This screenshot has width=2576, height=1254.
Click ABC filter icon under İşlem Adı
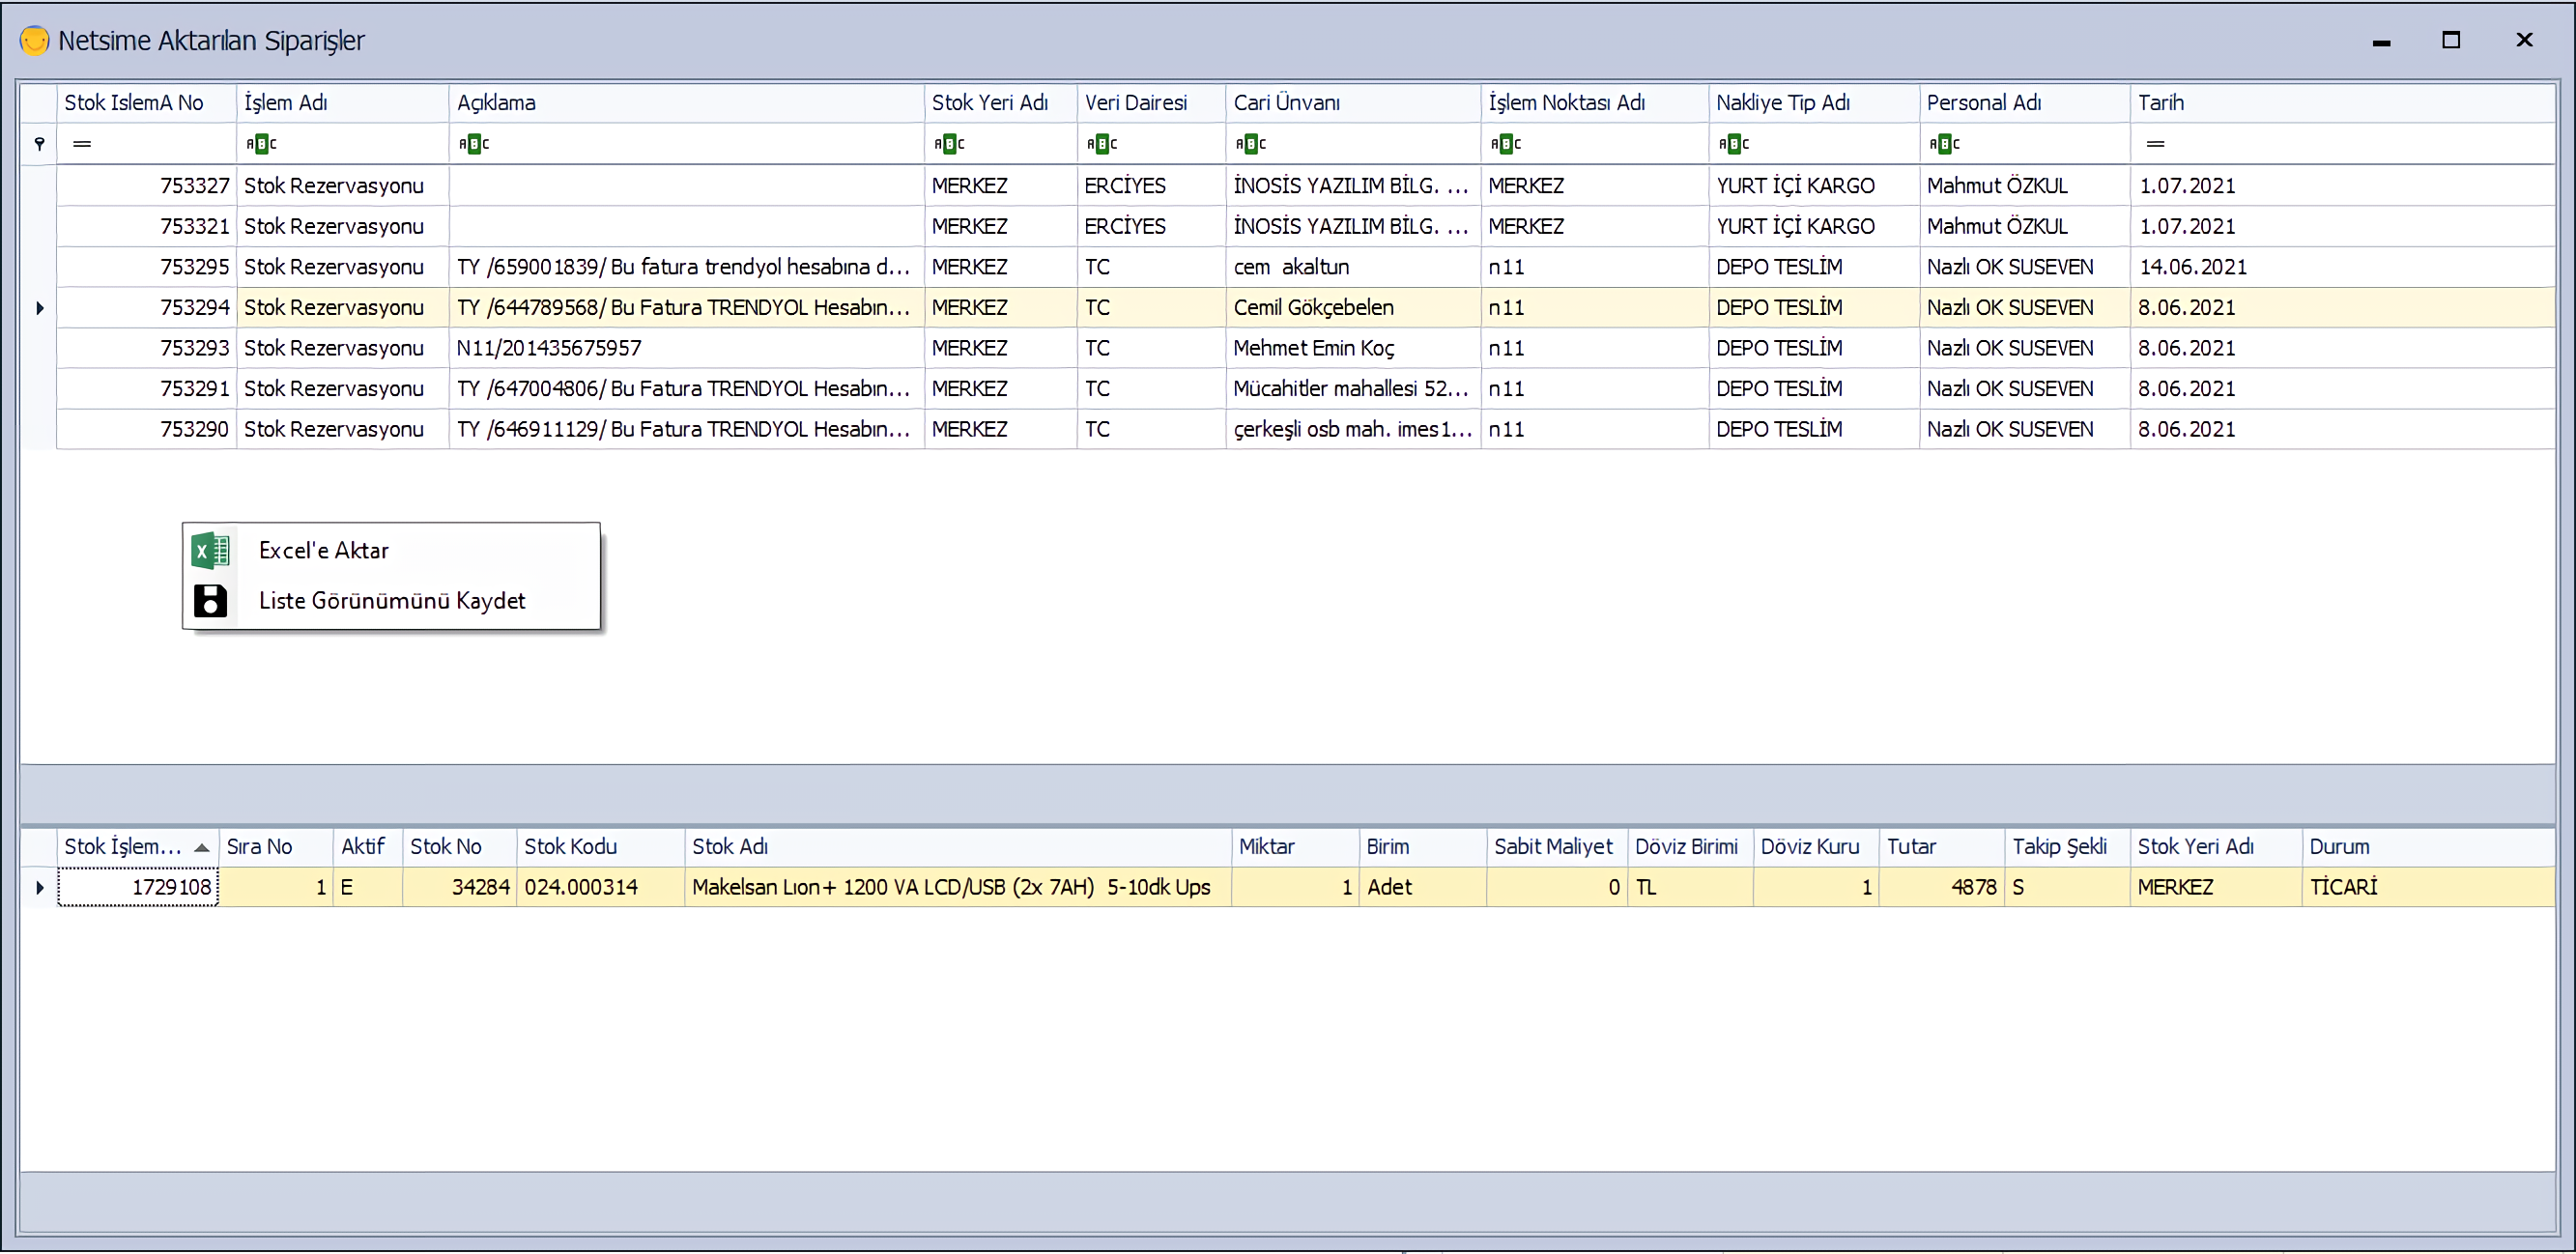(x=261, y=144)
